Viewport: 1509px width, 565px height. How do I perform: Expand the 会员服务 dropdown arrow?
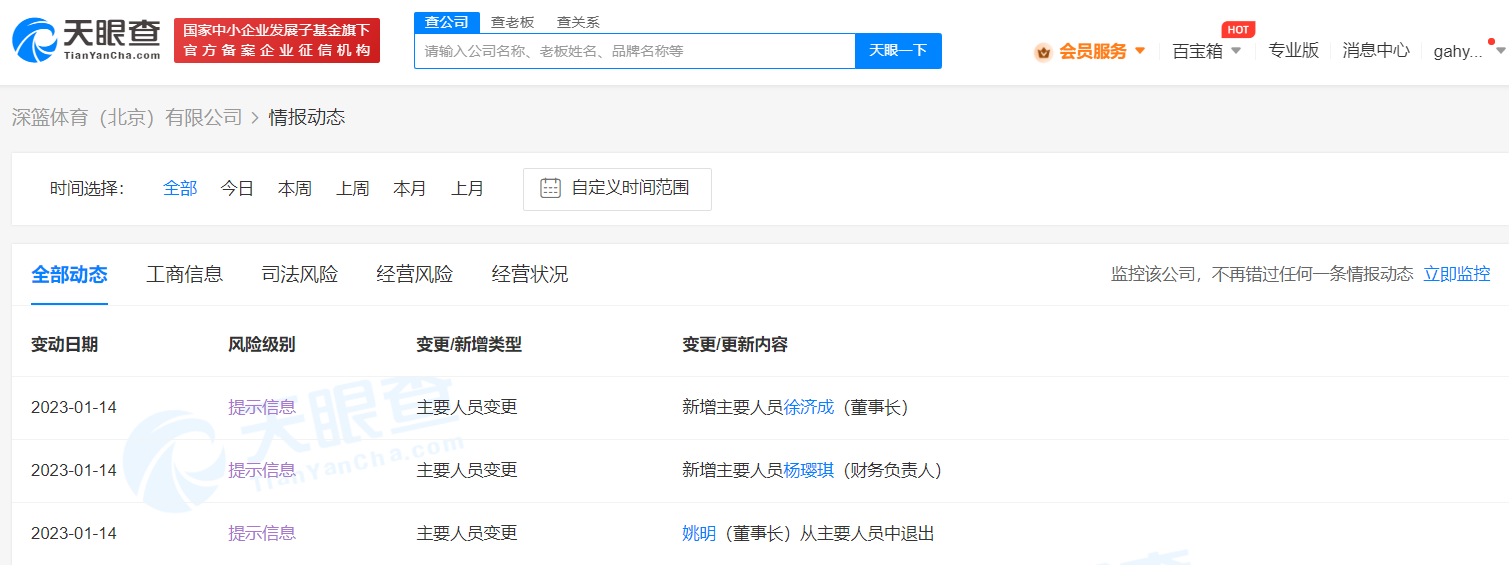click(1140, 51)
